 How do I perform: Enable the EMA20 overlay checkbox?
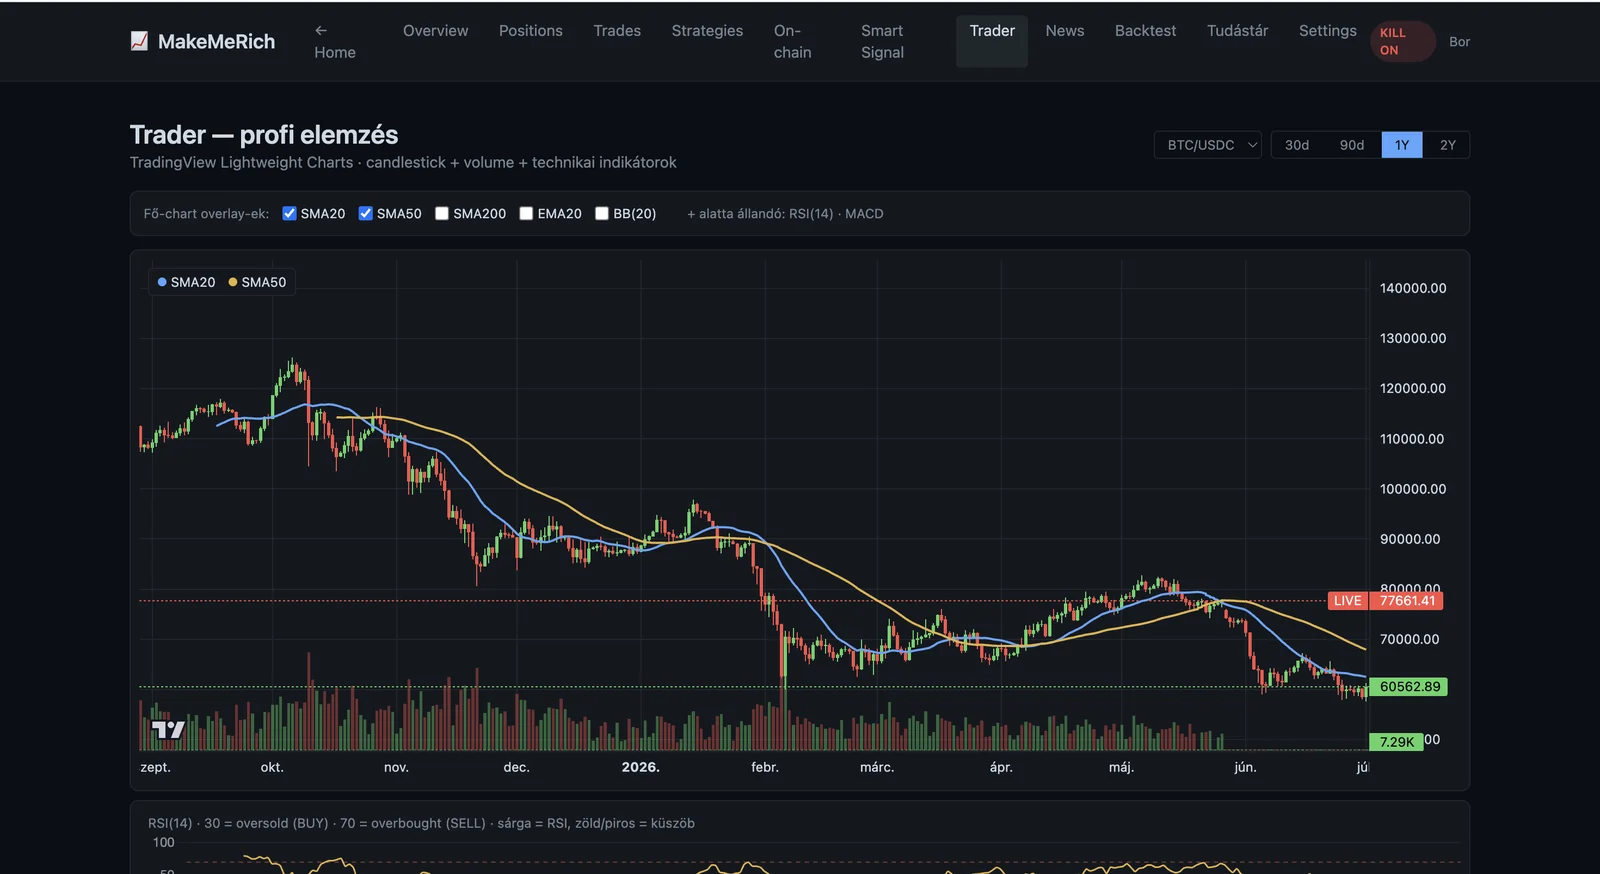[x=526, y=213]
